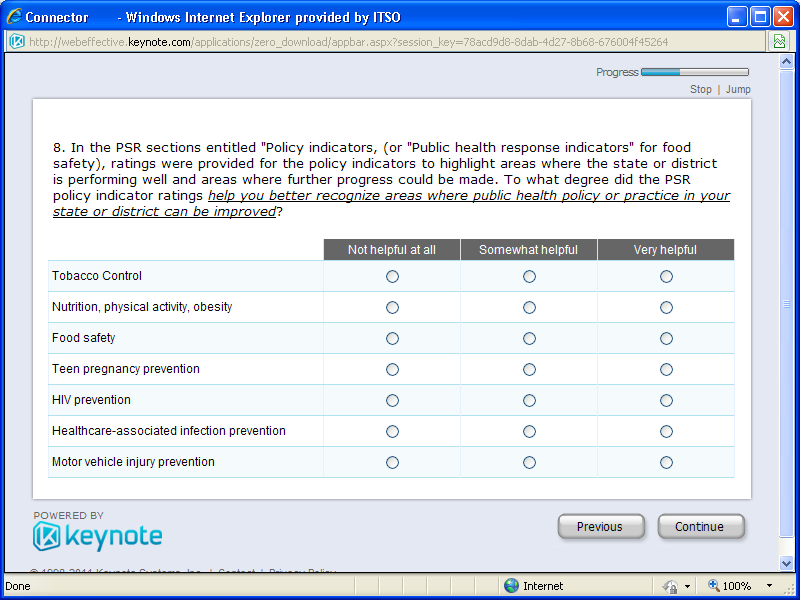This screenshot has height=600, width=800.
Task: Click the 'HIV prevention' row label
Action: 91,400
